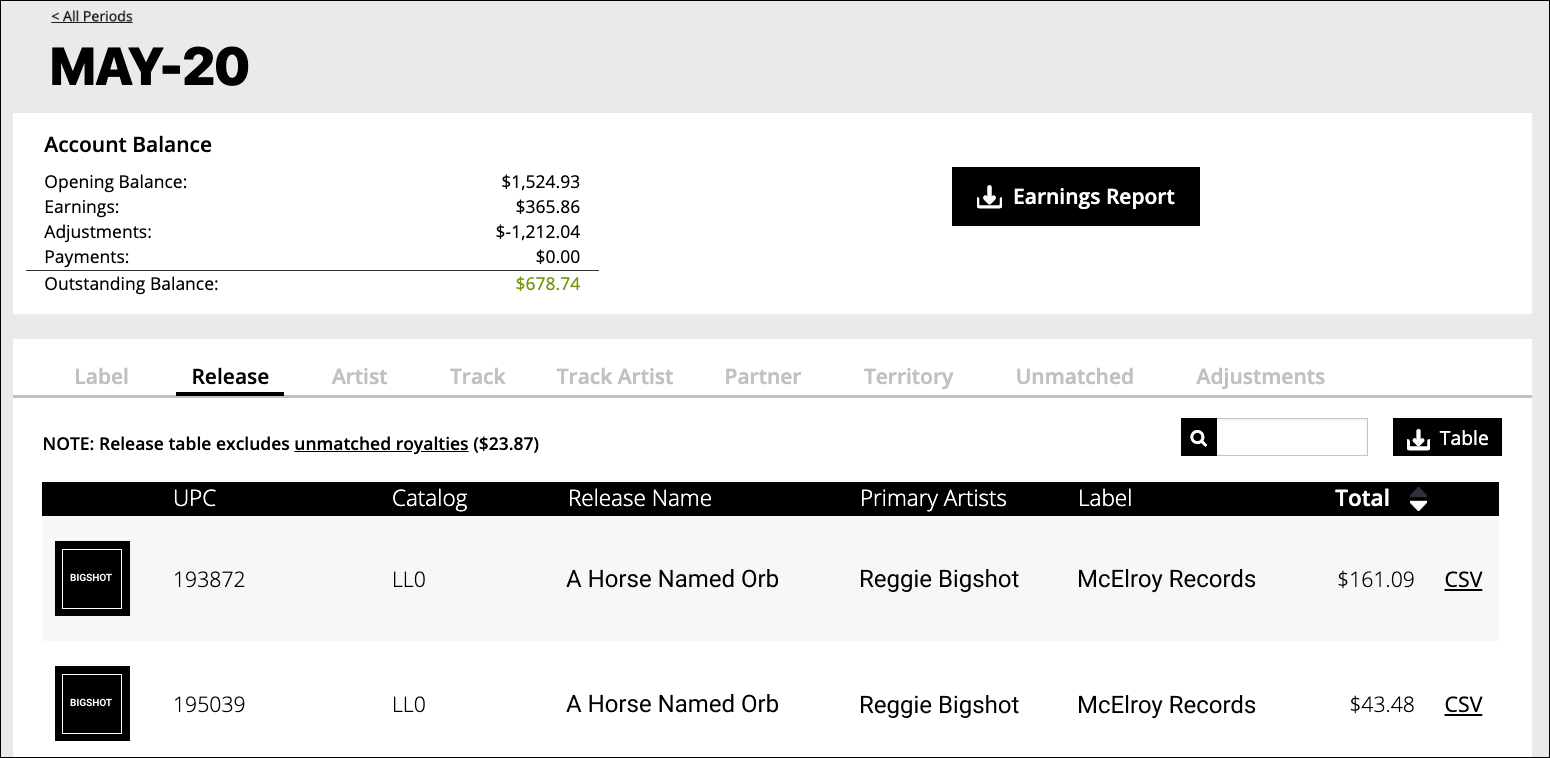Sort by Total column arrows
Viewport: 1550px width, 758px height.
click(x=1418, y=499)
